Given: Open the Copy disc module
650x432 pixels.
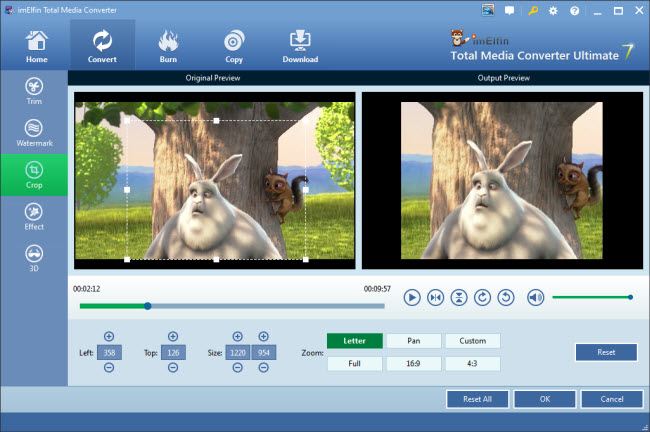Looking at the screenshot, I should (x=234, y=46).
